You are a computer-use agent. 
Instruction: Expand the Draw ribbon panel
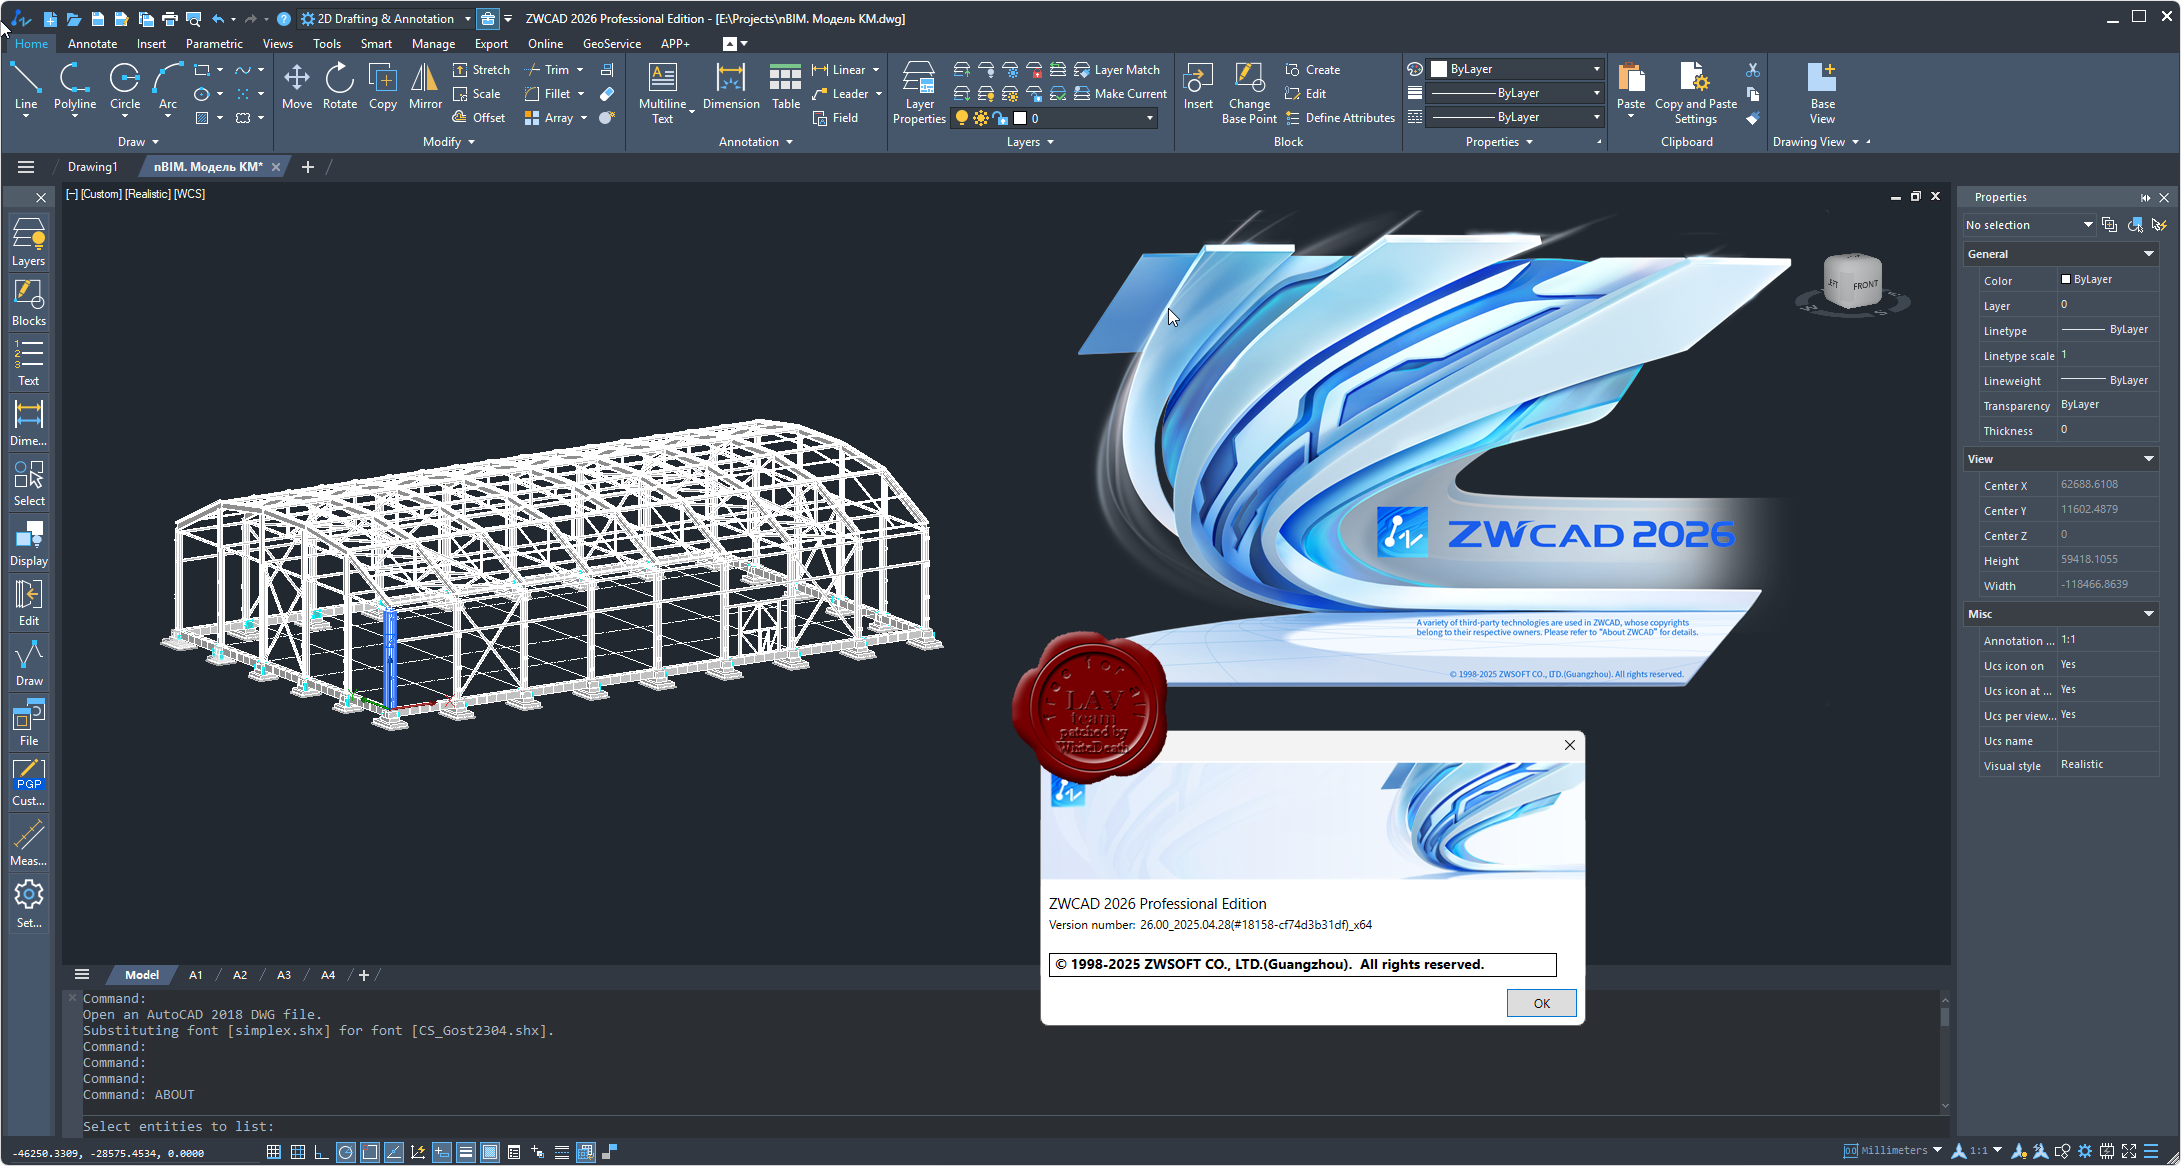pyautogui.click(x=138, y=142)
